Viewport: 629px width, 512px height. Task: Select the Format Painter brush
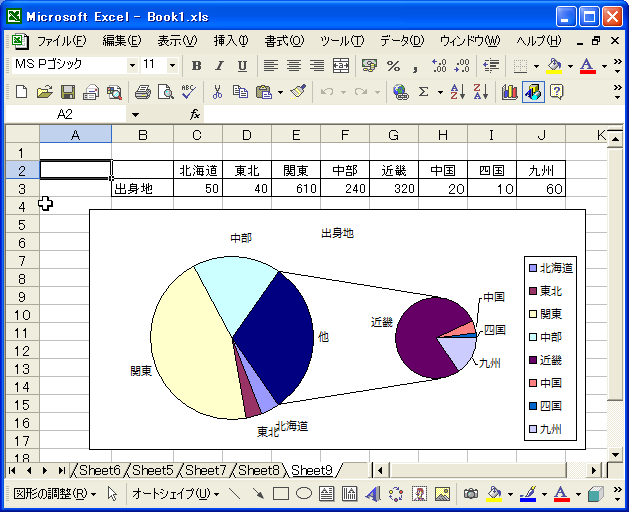tap(298, 92)
